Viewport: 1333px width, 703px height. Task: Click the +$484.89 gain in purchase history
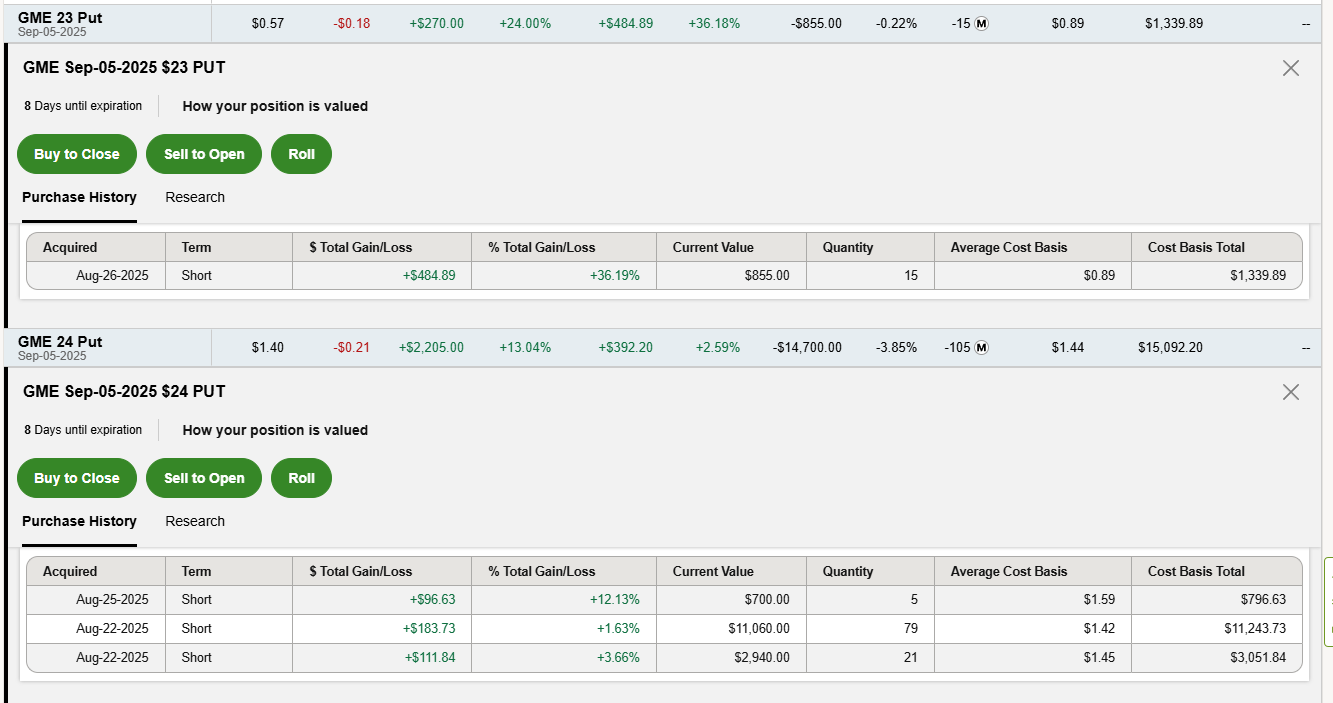click(x=429, y=275)
